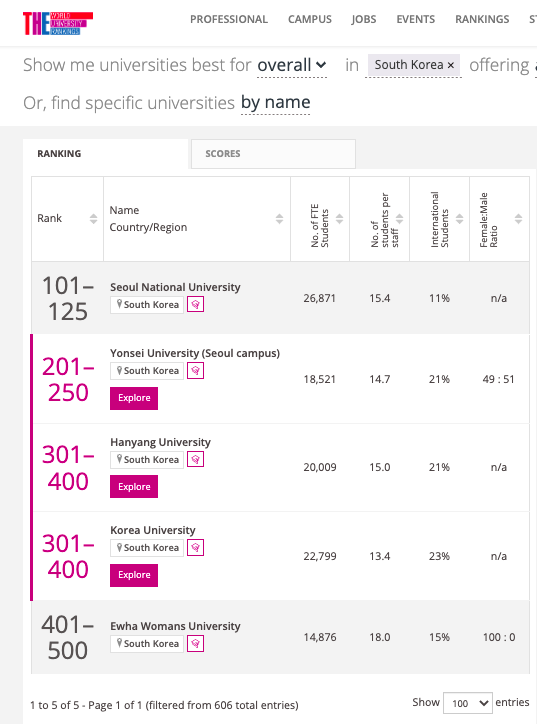Sort the table by the Rank column arrows
Screen dimensions: 537x724
[93, 219]
